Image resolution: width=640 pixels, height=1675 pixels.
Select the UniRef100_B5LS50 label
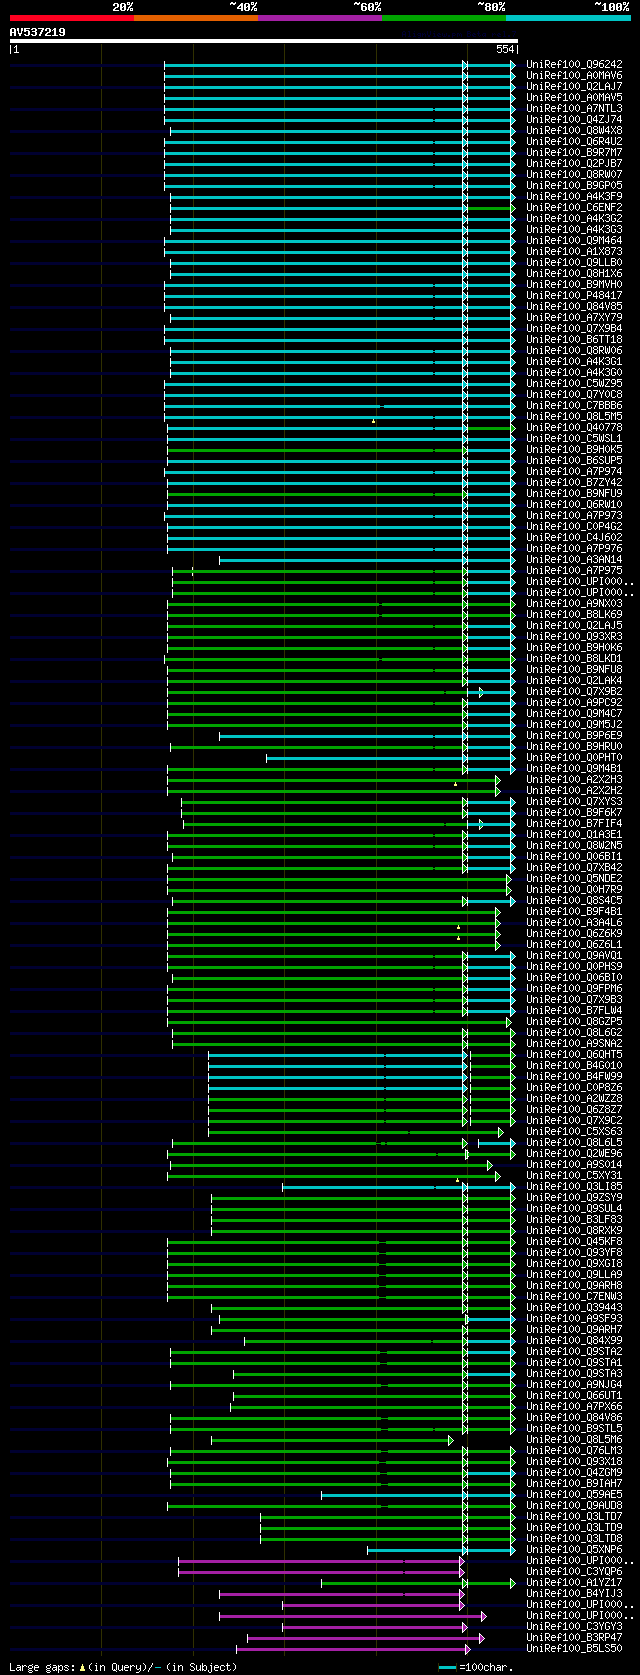(x=574, y=1649)
